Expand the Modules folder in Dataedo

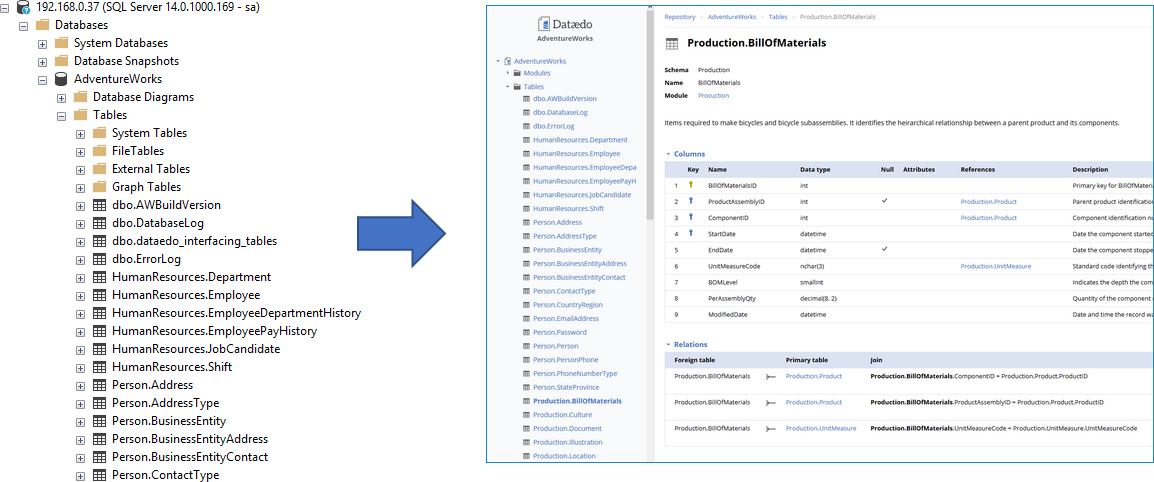tap(508, 73)
